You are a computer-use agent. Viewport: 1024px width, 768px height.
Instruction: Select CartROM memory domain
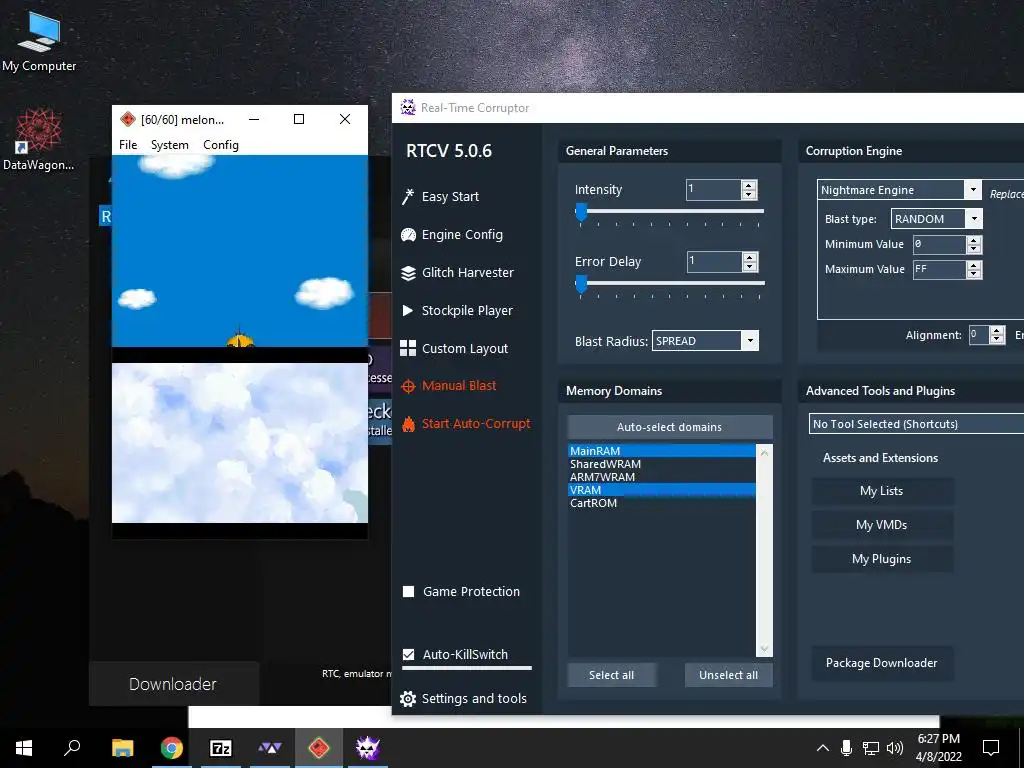pos(662,504)
